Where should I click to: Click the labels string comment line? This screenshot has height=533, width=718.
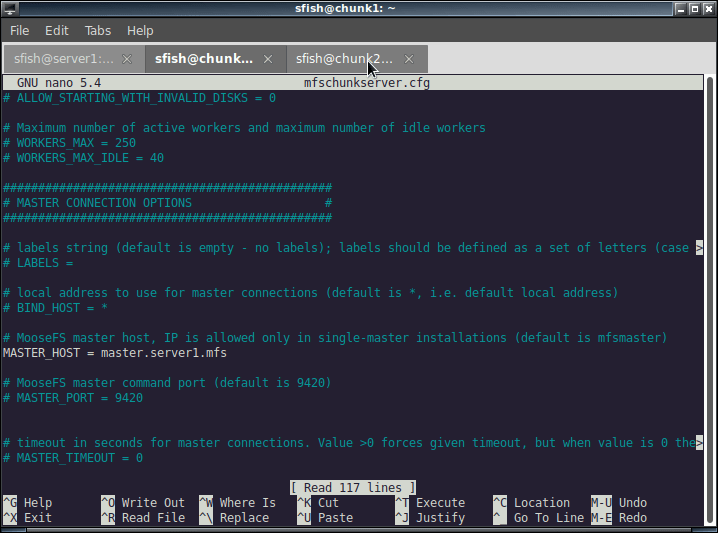pyautogui.click(x=353, y=248)
